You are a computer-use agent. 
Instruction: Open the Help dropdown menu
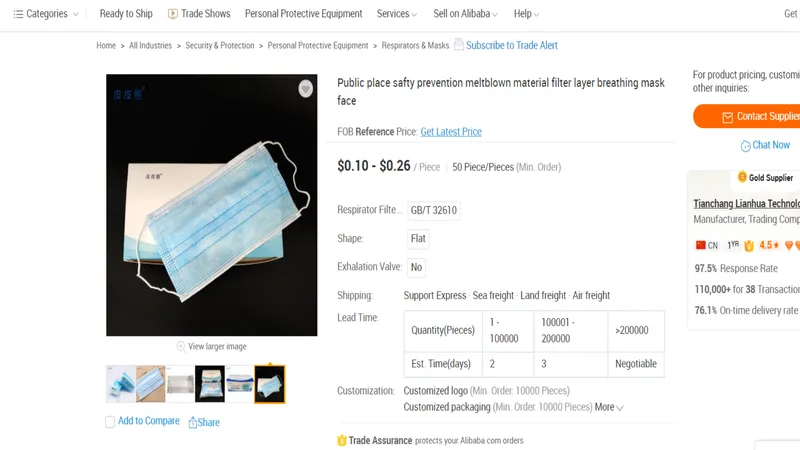click(526, 14)
